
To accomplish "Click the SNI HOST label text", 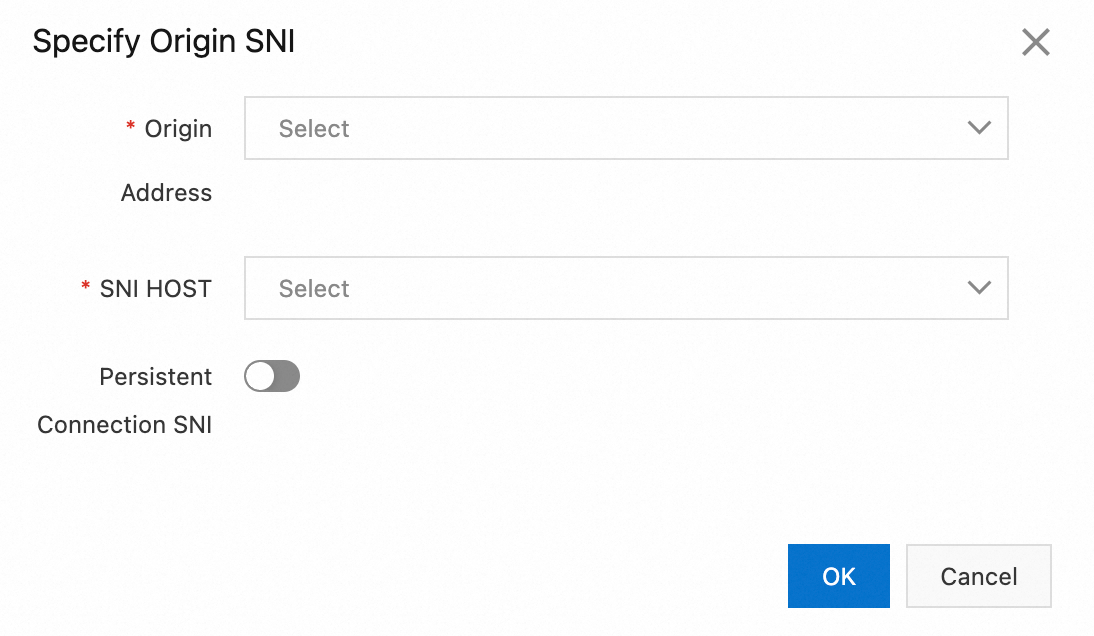I will pyautogui.click(x=155, y=289).
